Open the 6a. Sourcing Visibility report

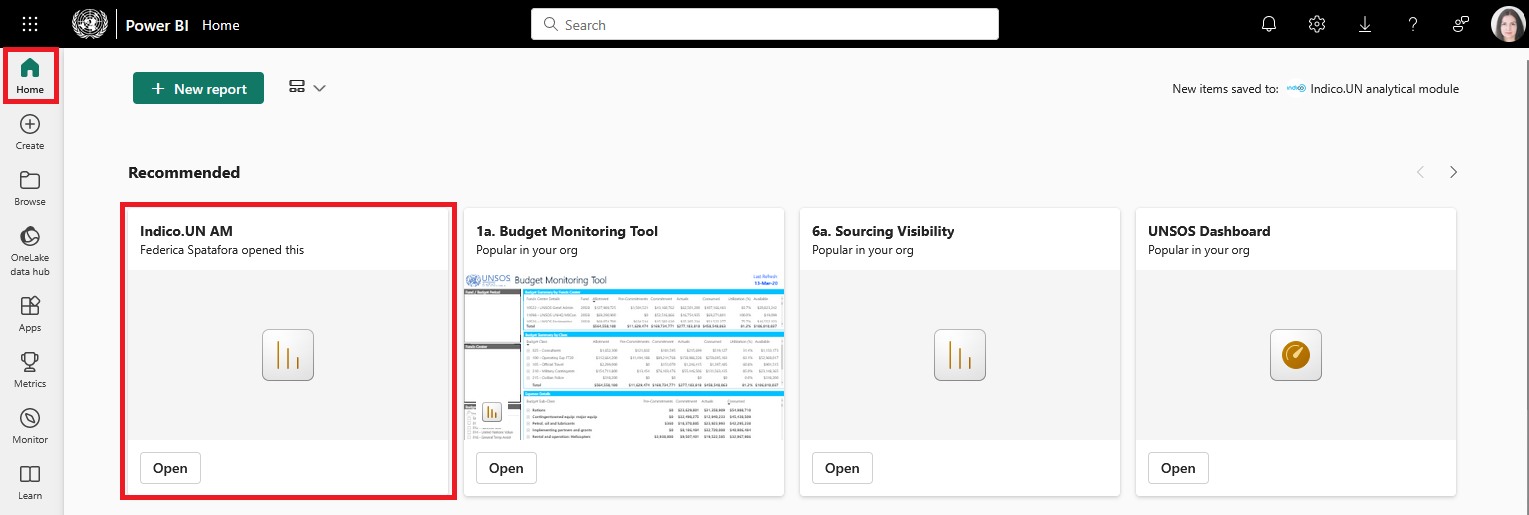pos(842,468)
